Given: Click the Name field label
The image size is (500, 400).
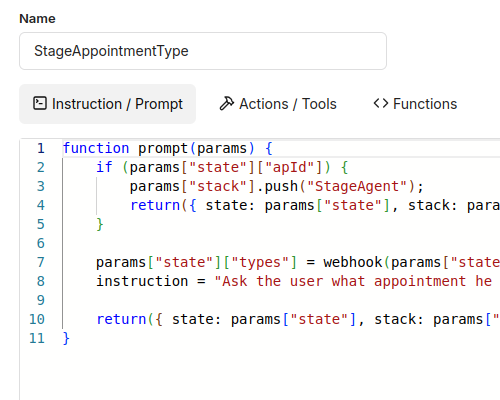Looking at the screenshot, I should [x=37, y=19].
